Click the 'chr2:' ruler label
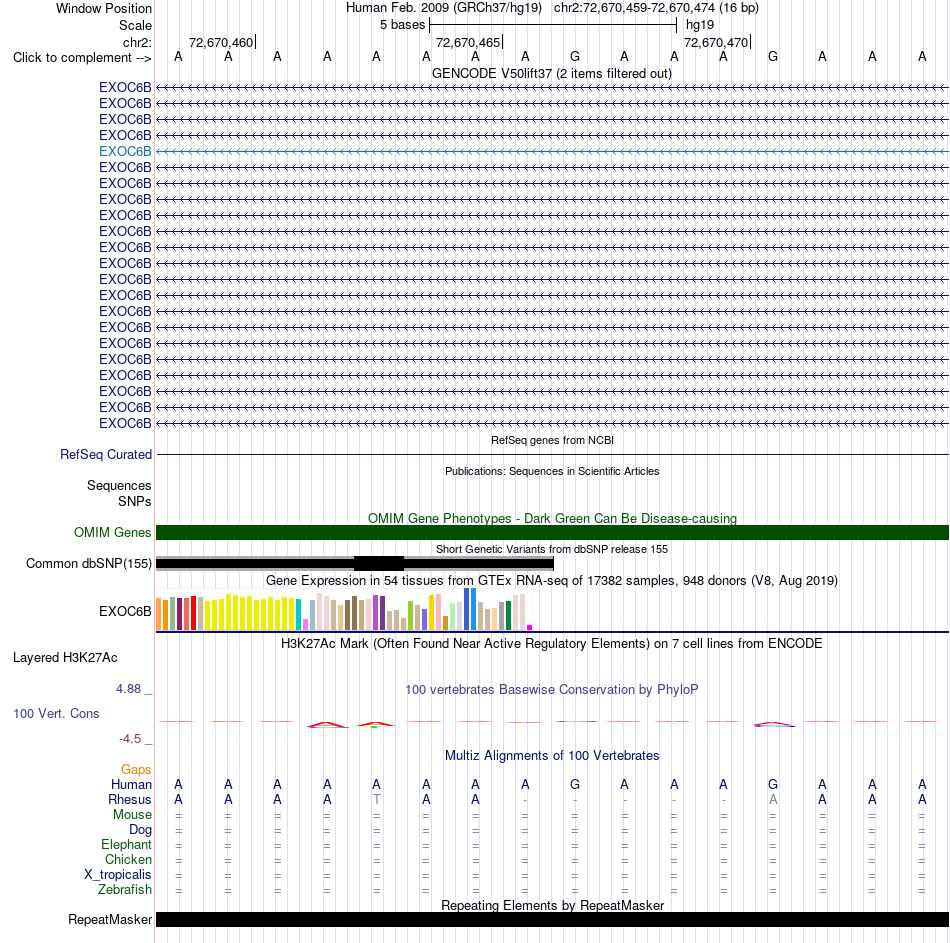 coord(138,42)
